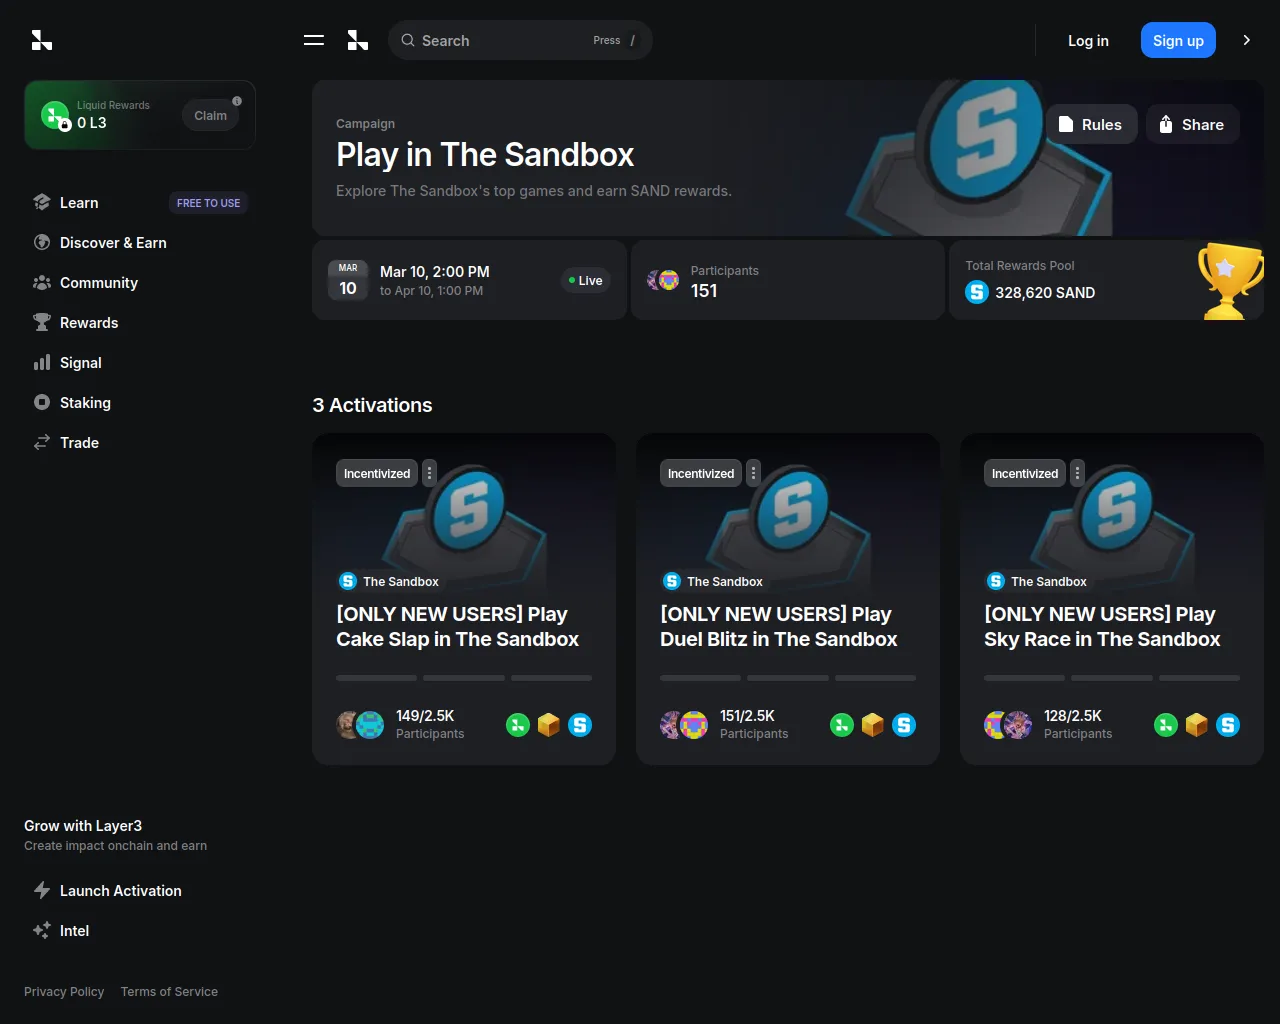Open the hamburger menu at top
Image resolution: width=1280 pixels, height=1024 pixels.
point(313,40)
